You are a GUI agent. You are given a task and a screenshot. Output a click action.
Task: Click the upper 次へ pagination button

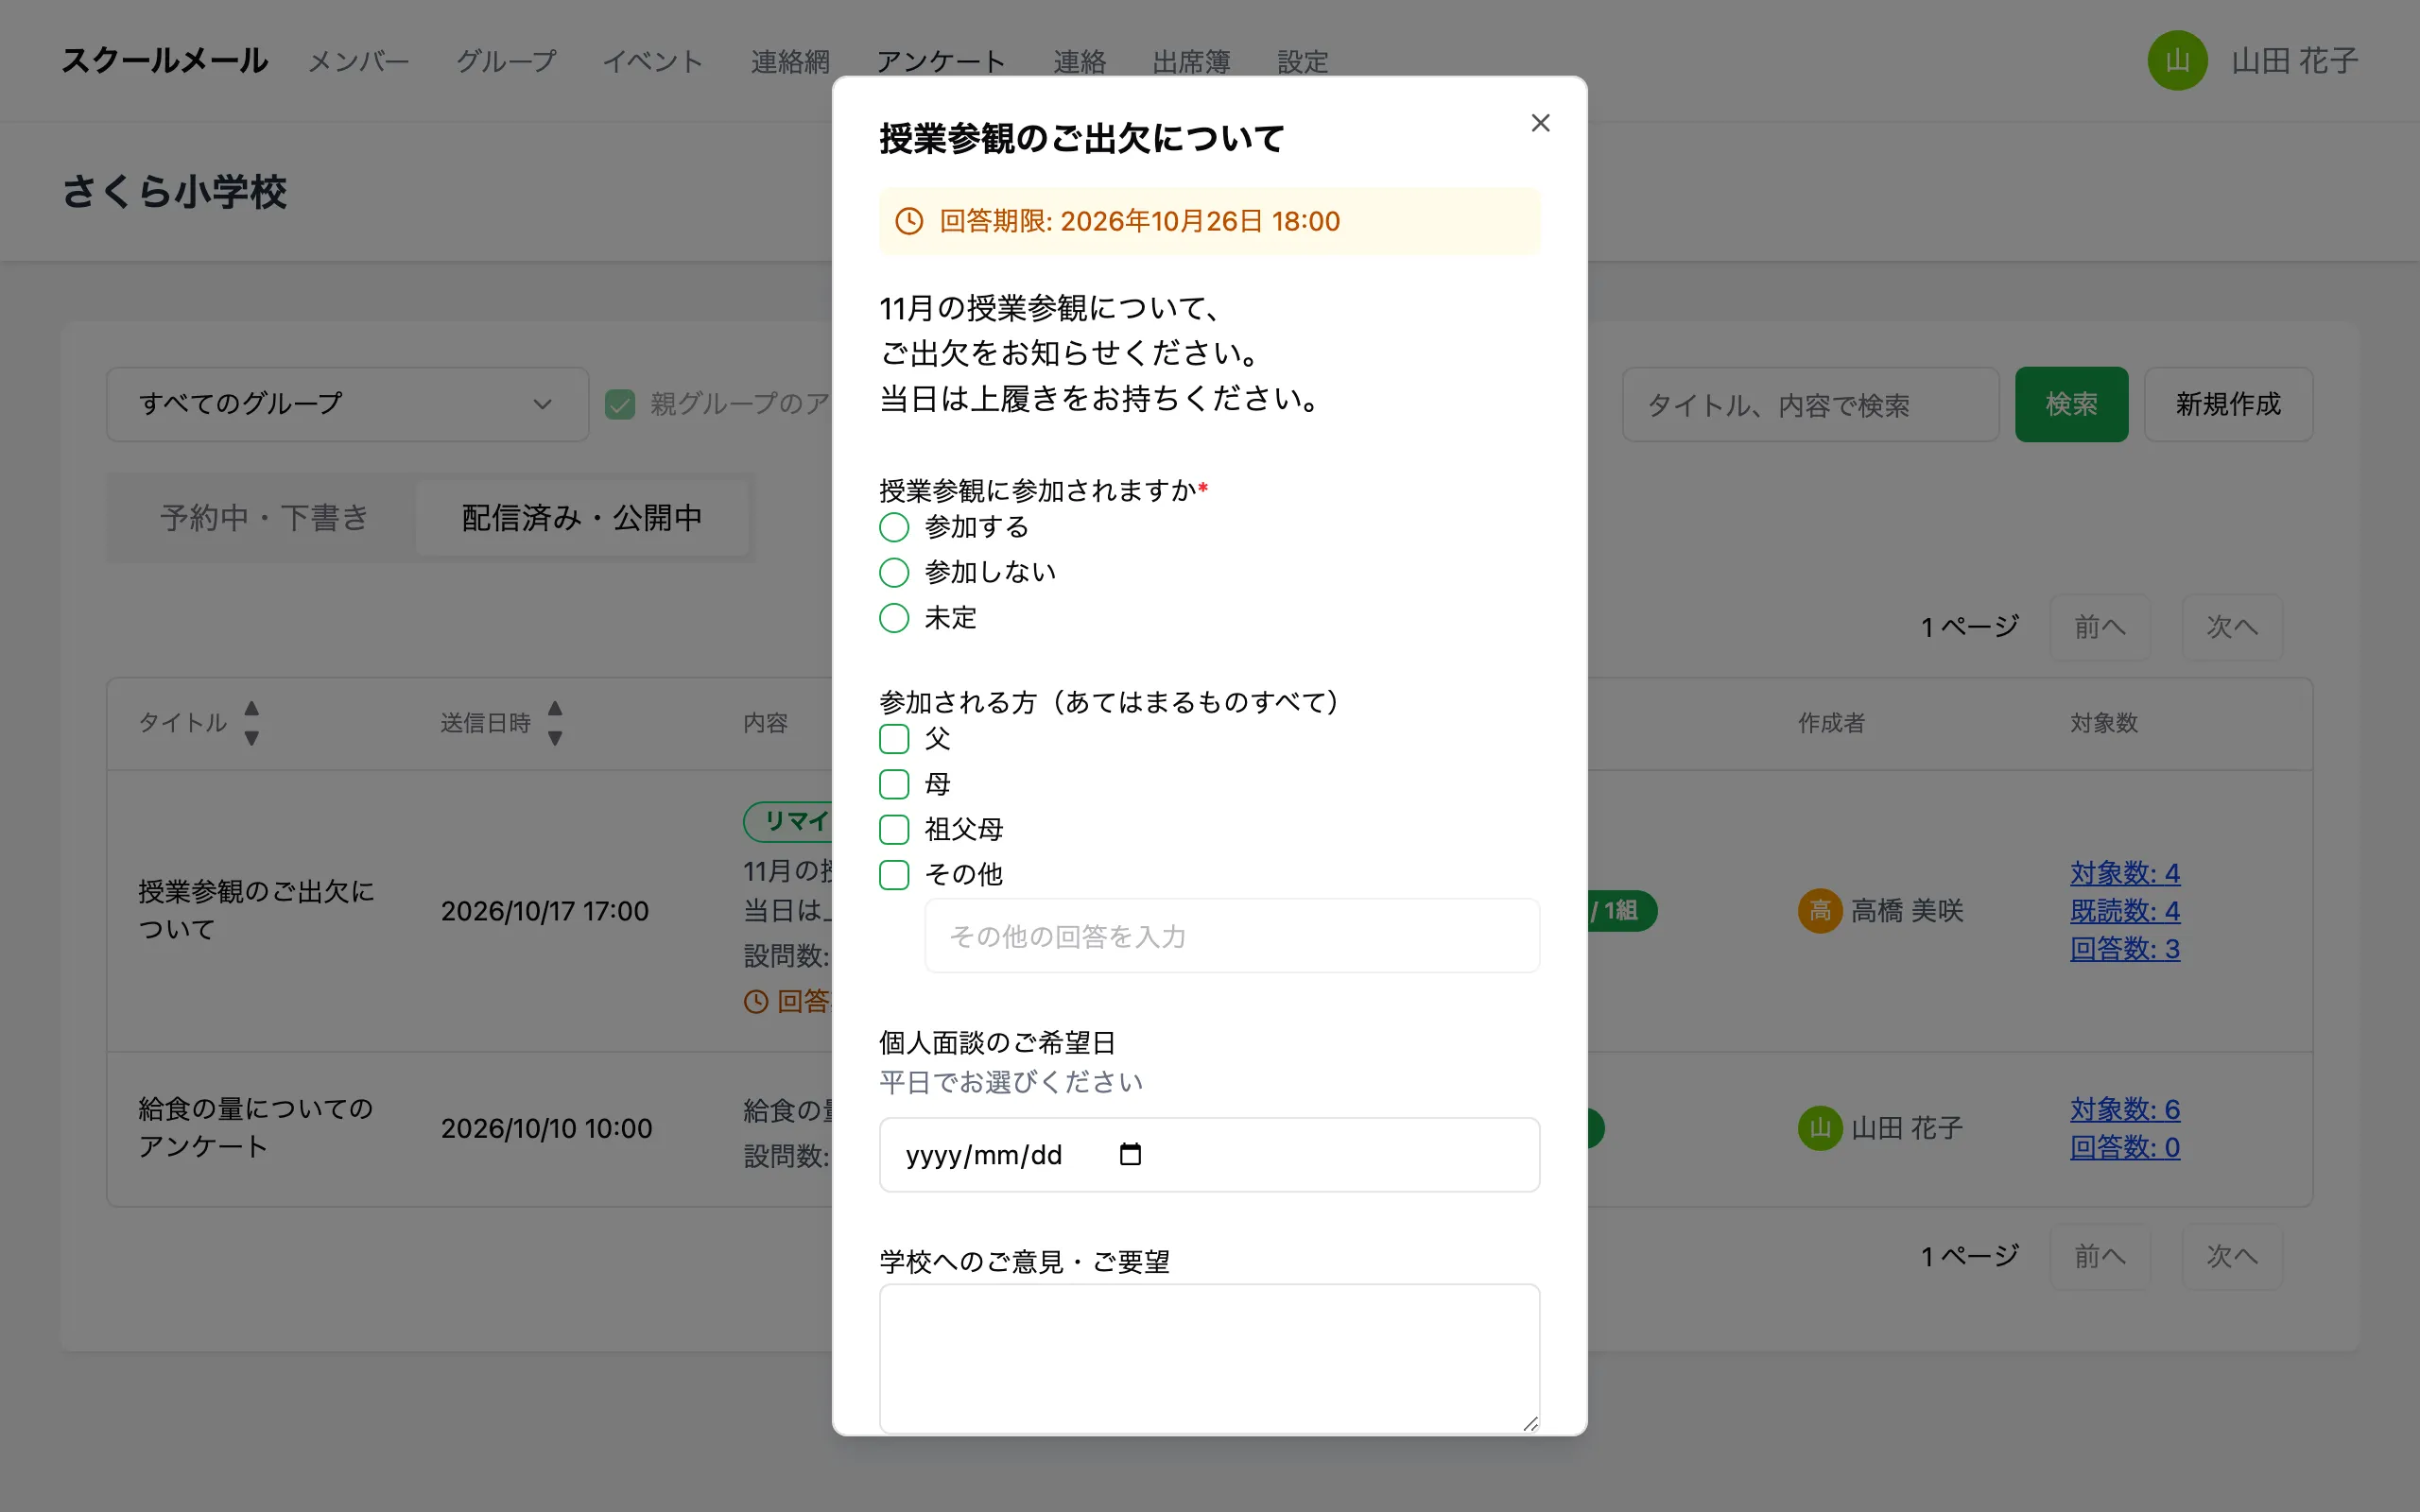2232,627
